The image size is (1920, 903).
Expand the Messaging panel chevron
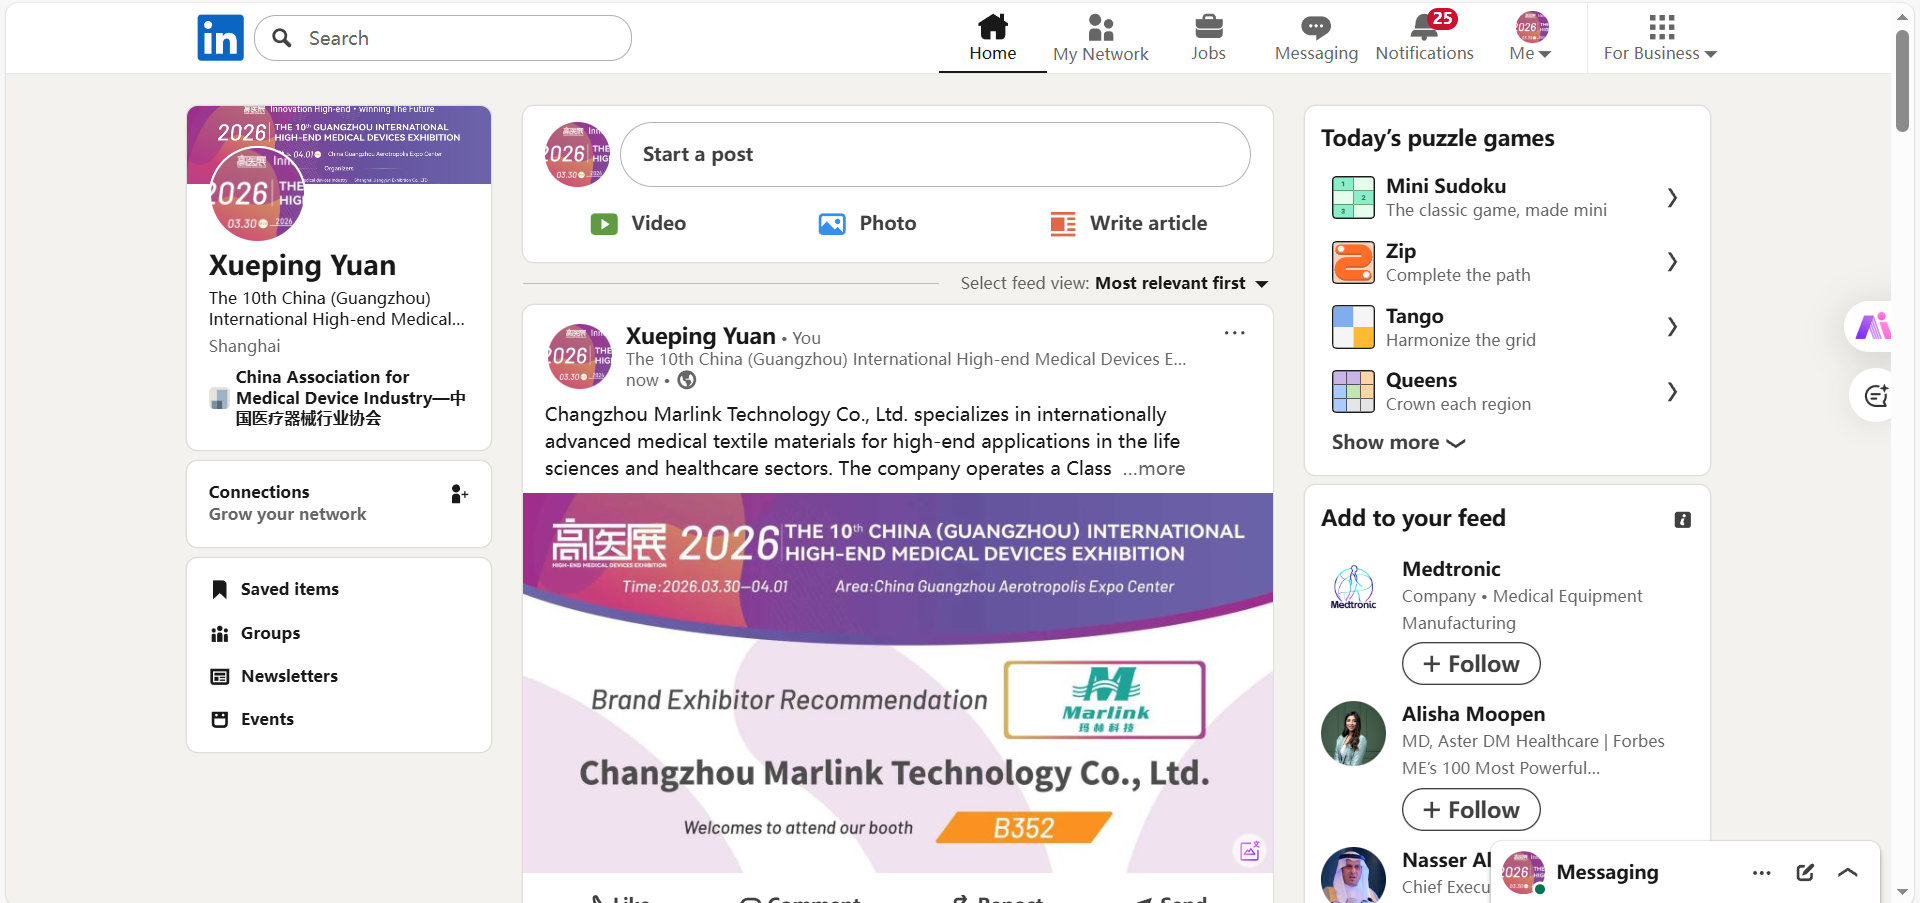pos(1847,872)
